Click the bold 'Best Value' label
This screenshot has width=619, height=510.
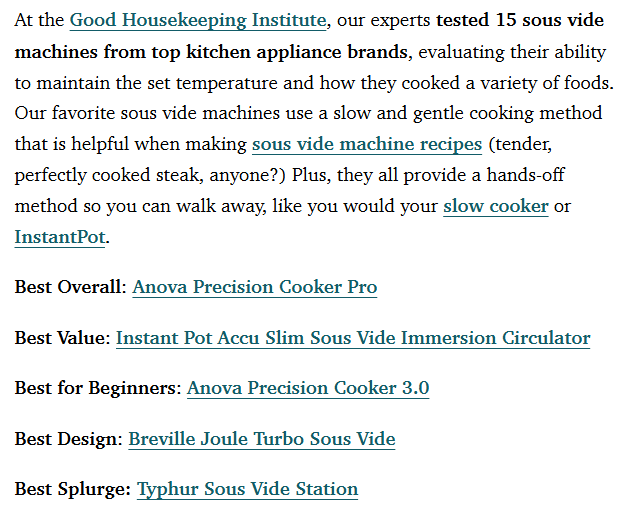click(x=59, y=338)
